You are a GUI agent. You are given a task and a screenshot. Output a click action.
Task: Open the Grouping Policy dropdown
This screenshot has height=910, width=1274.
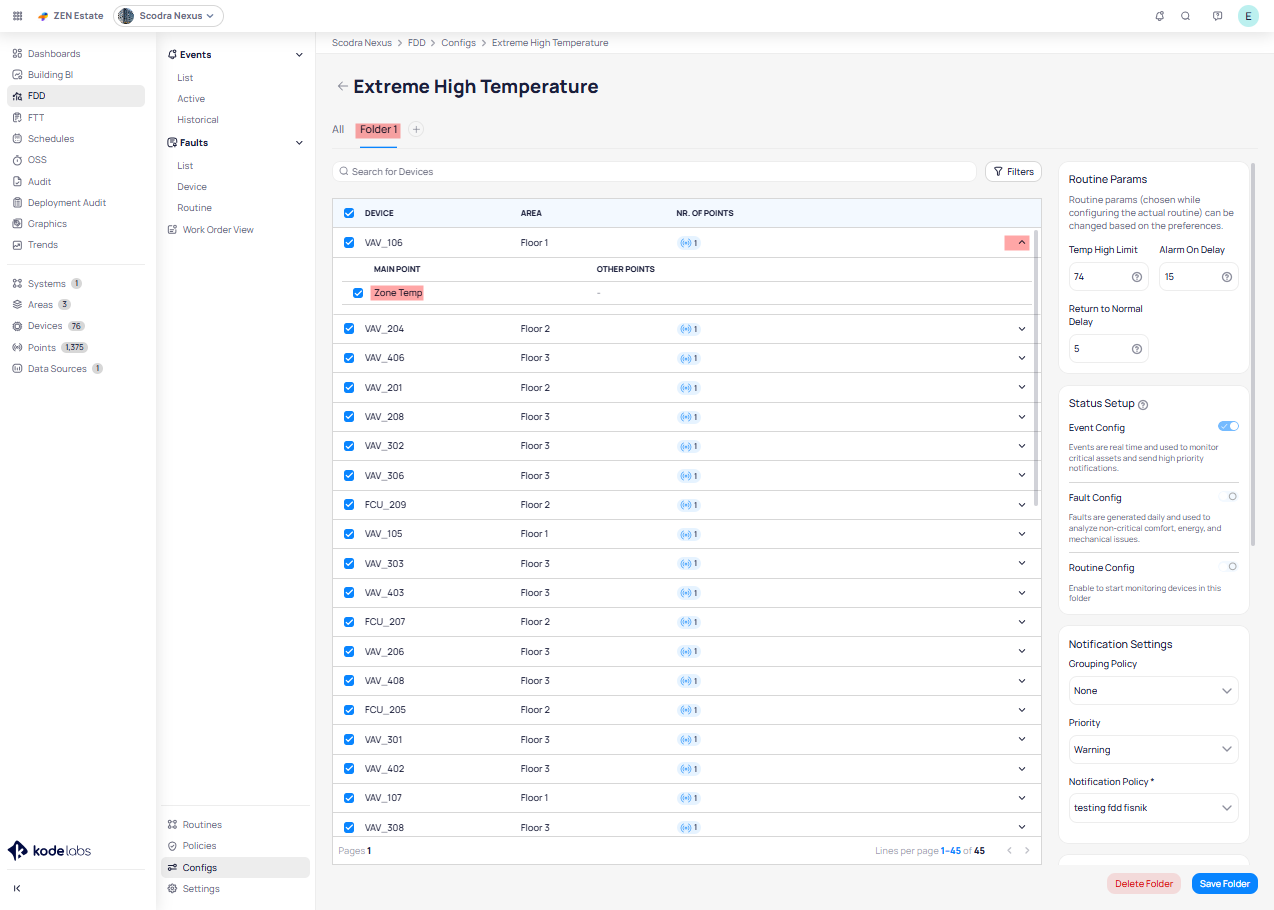(1153, 691)
